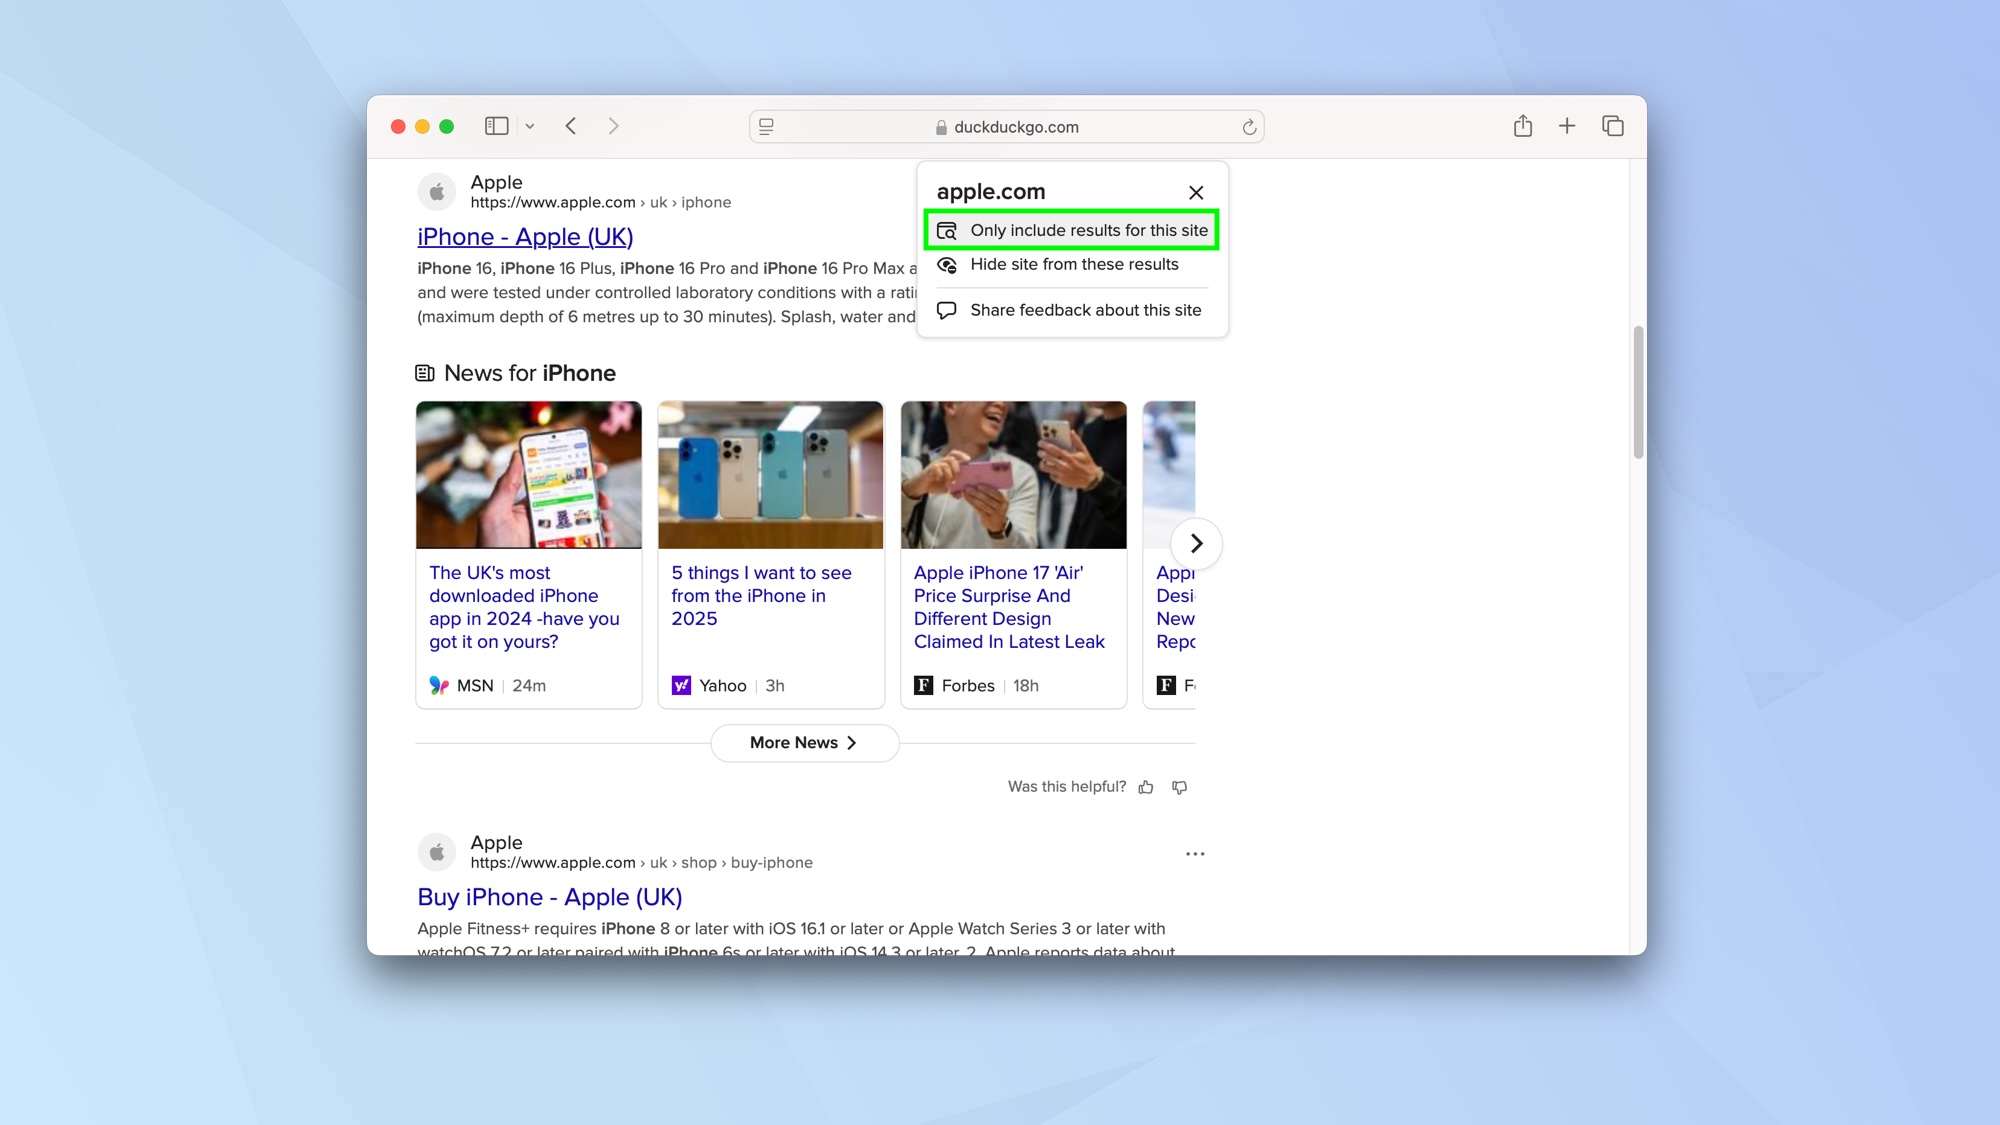Open Forbes iPhone 17 Air article thumbnail
Screen dimensions: 2000x1125
1013,475
